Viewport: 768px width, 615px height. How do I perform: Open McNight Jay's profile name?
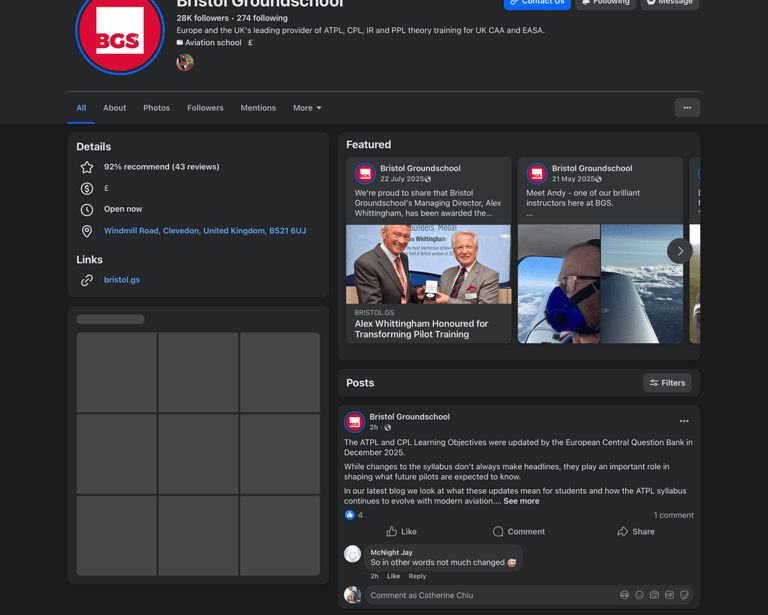391,552
